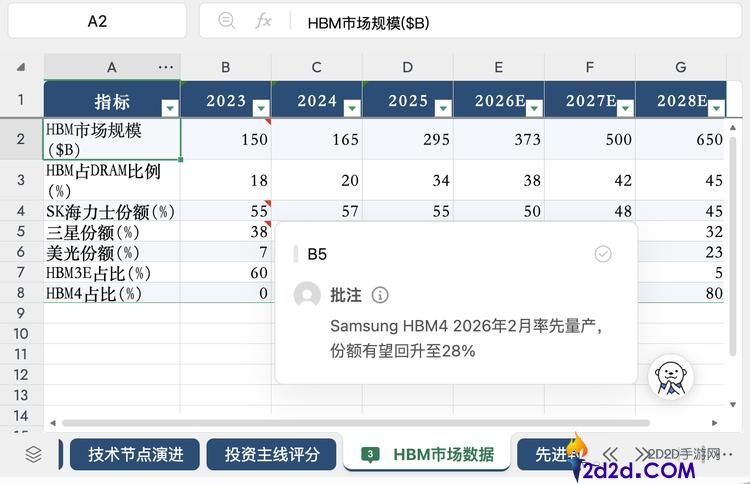Click the select-all corner triangle
The width and height of the screenshot is (750, 484).
(21, 67)
